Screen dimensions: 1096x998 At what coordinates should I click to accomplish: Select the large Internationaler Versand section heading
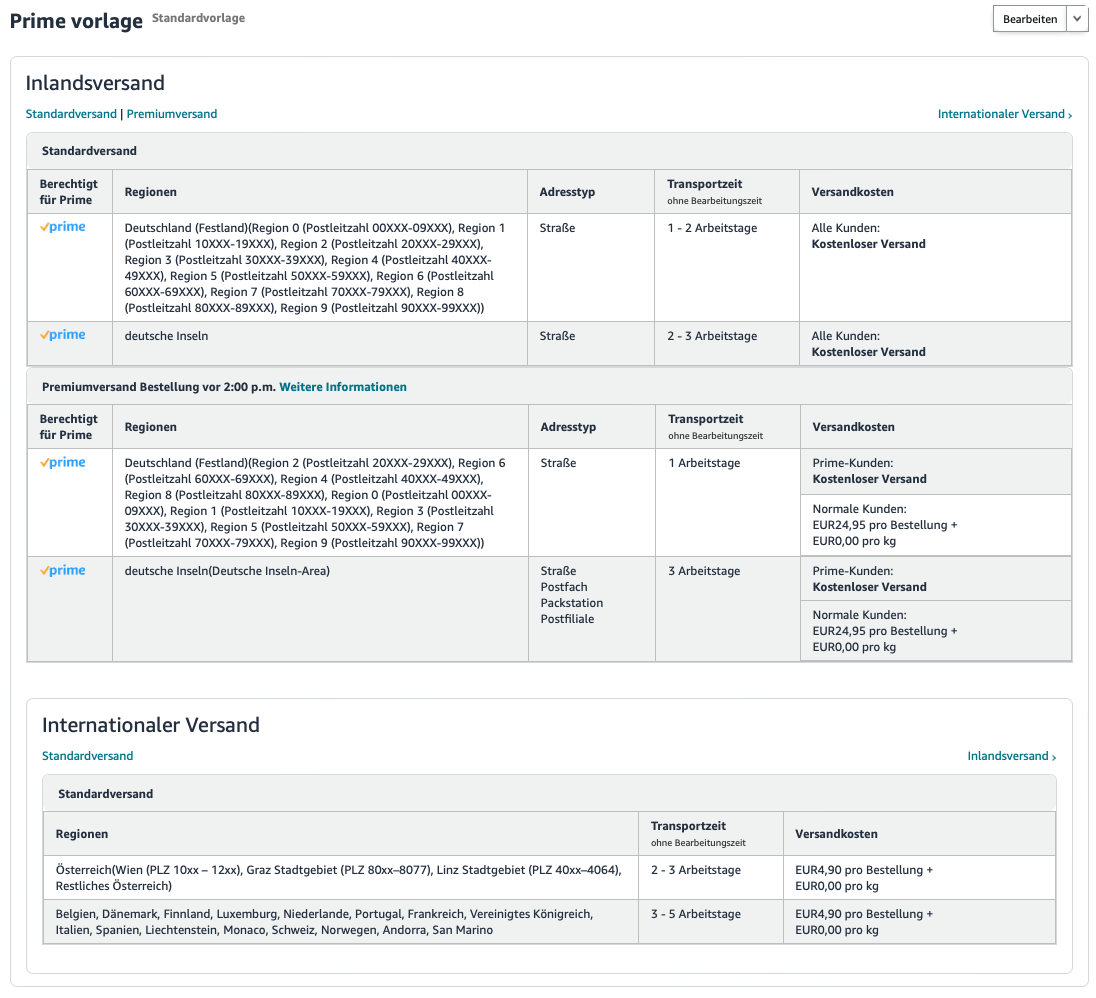pos(151,725)
